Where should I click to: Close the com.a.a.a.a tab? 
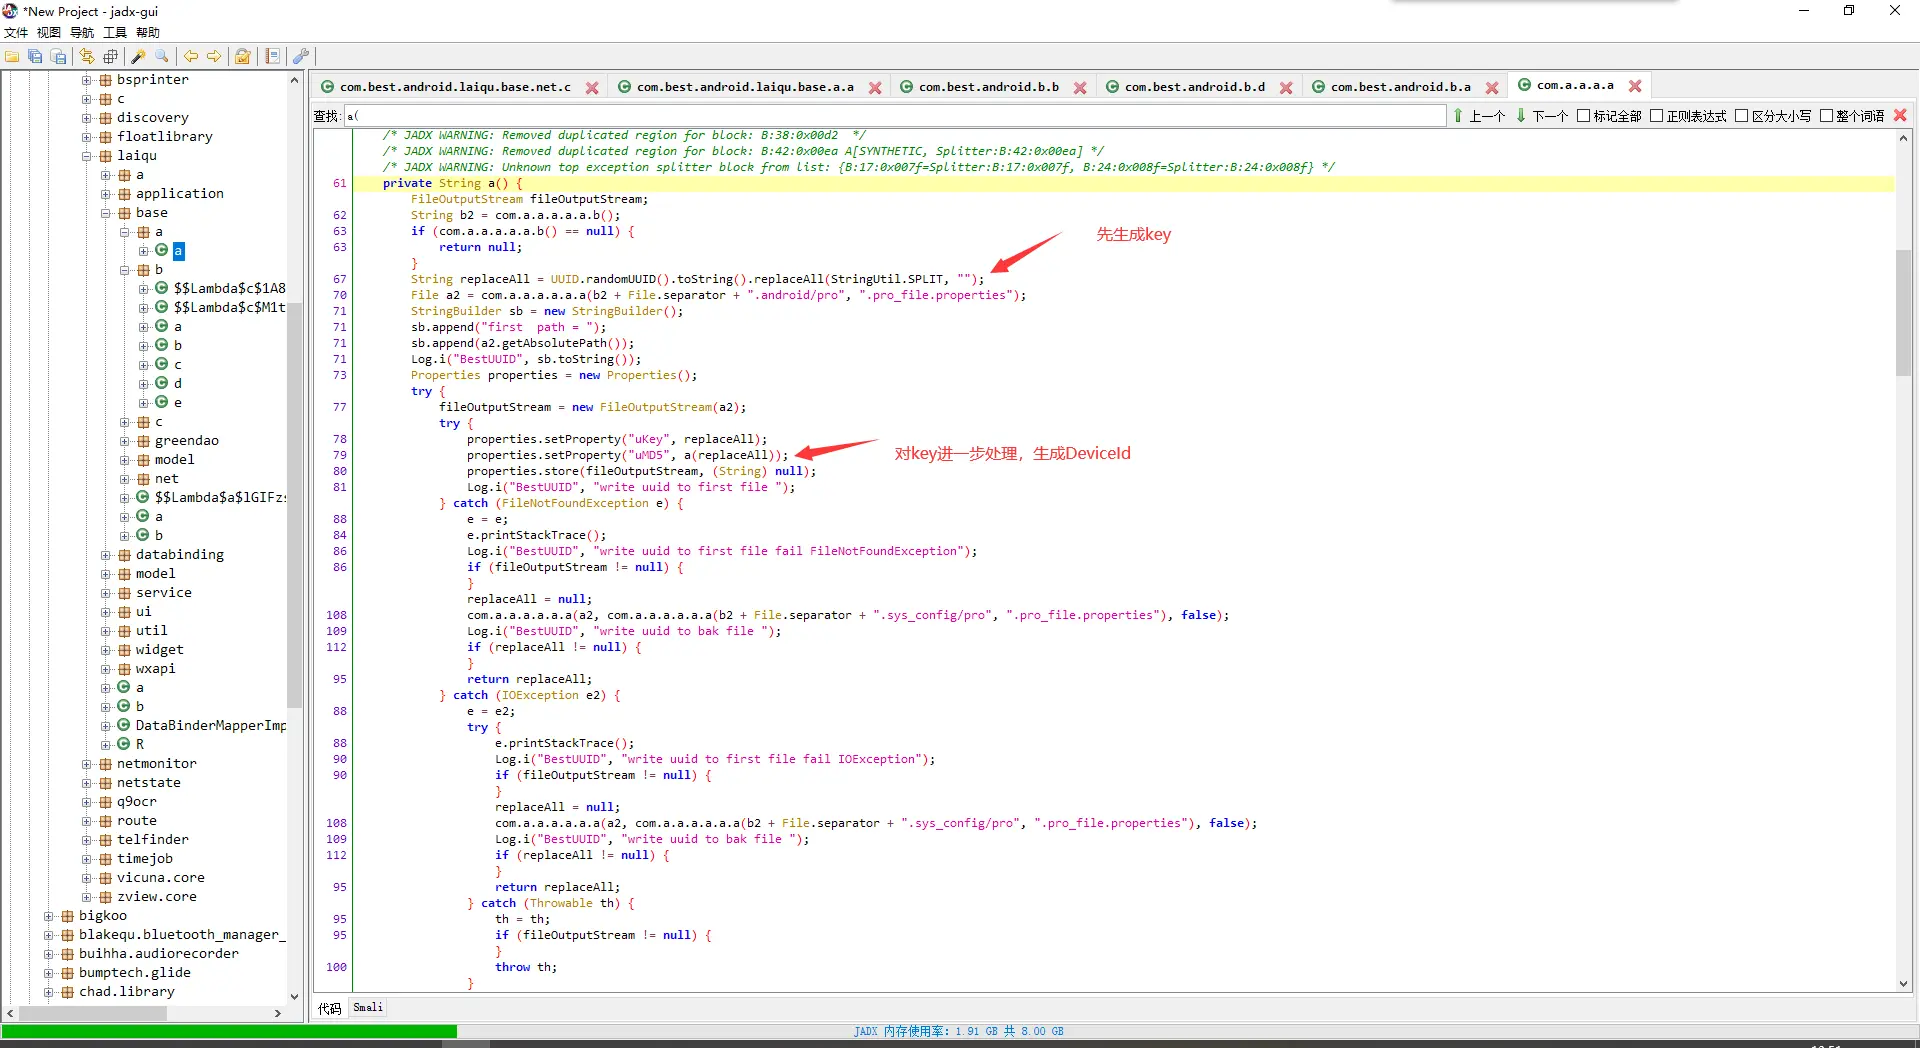(1635, 86)
